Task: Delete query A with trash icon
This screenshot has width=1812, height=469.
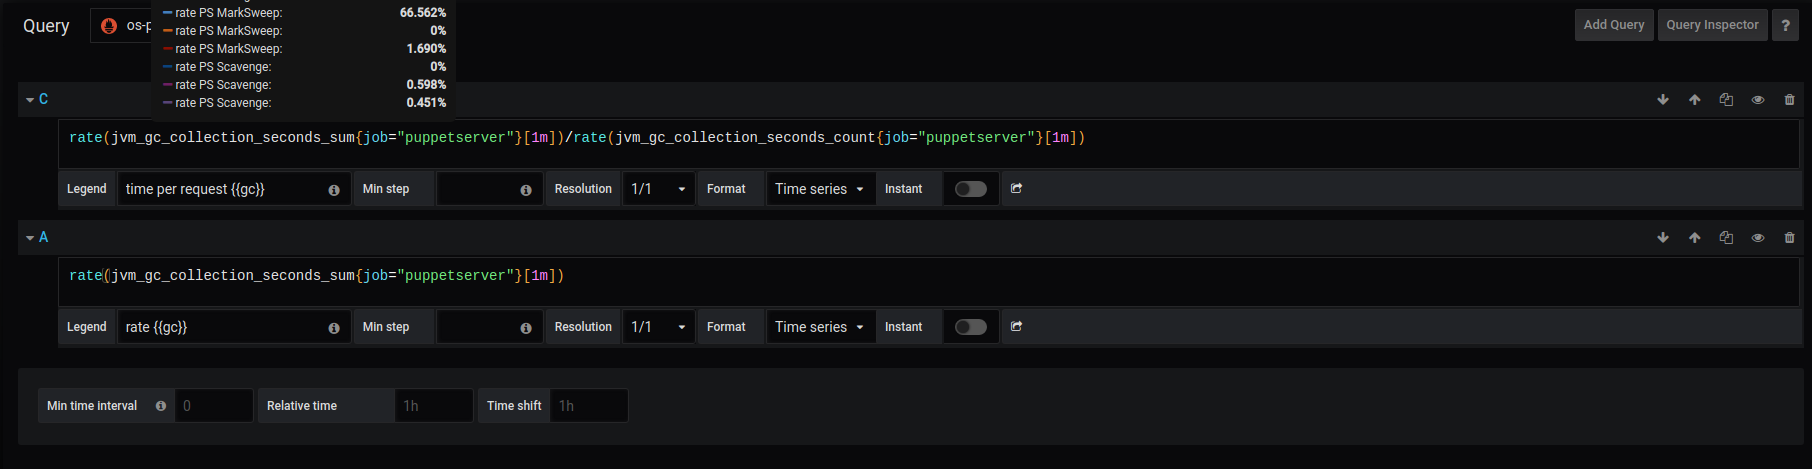Action: [x=1790, y=238]
